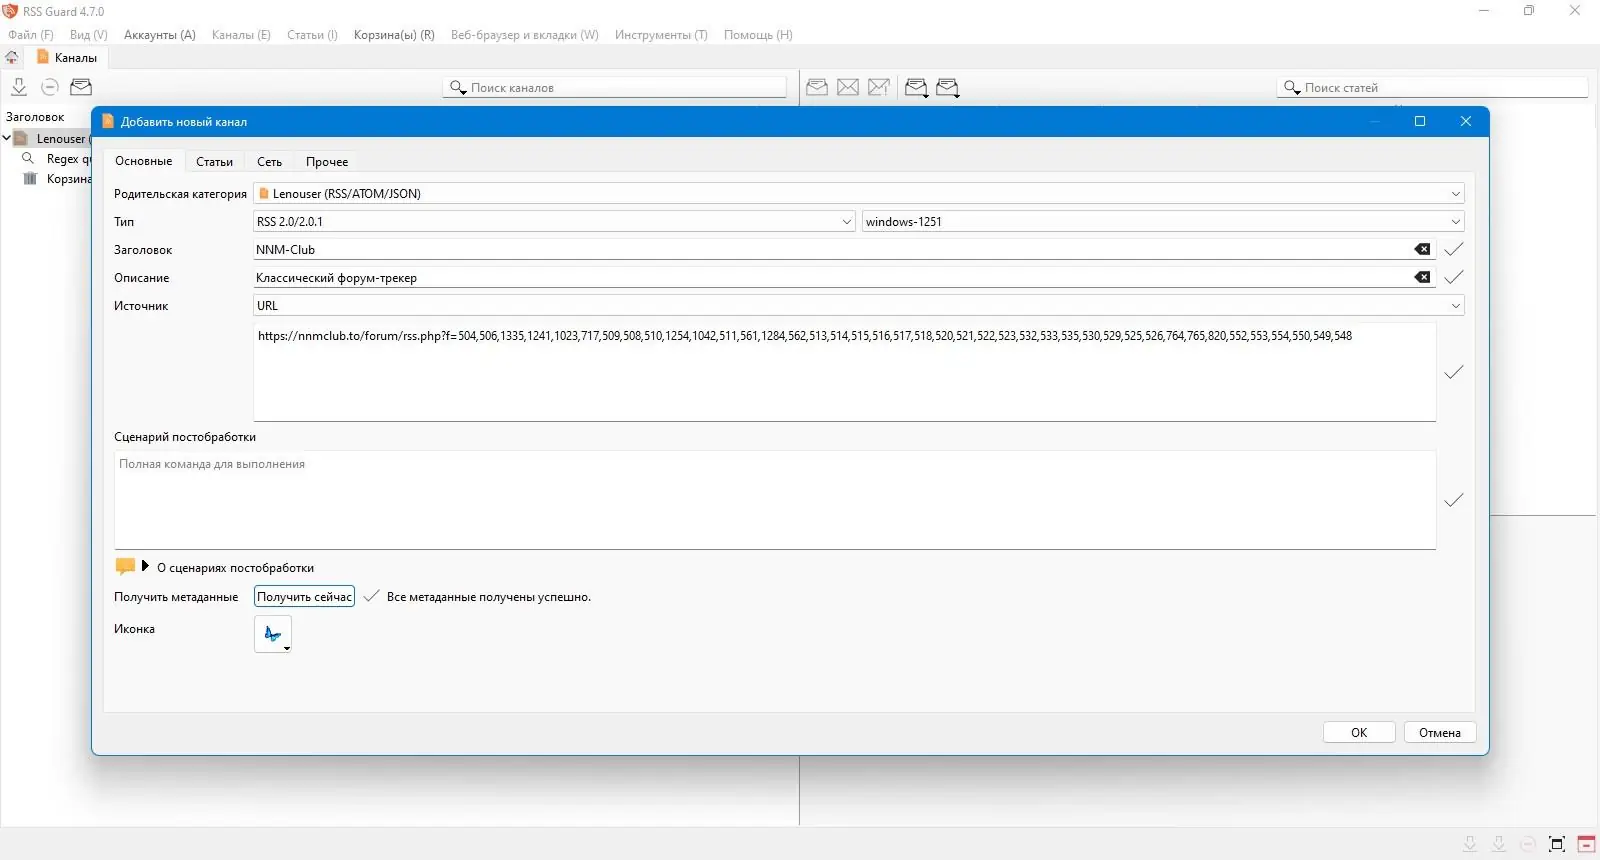
Task: Click the stop icon in the channels toolbar
Action: click(50, 87)
